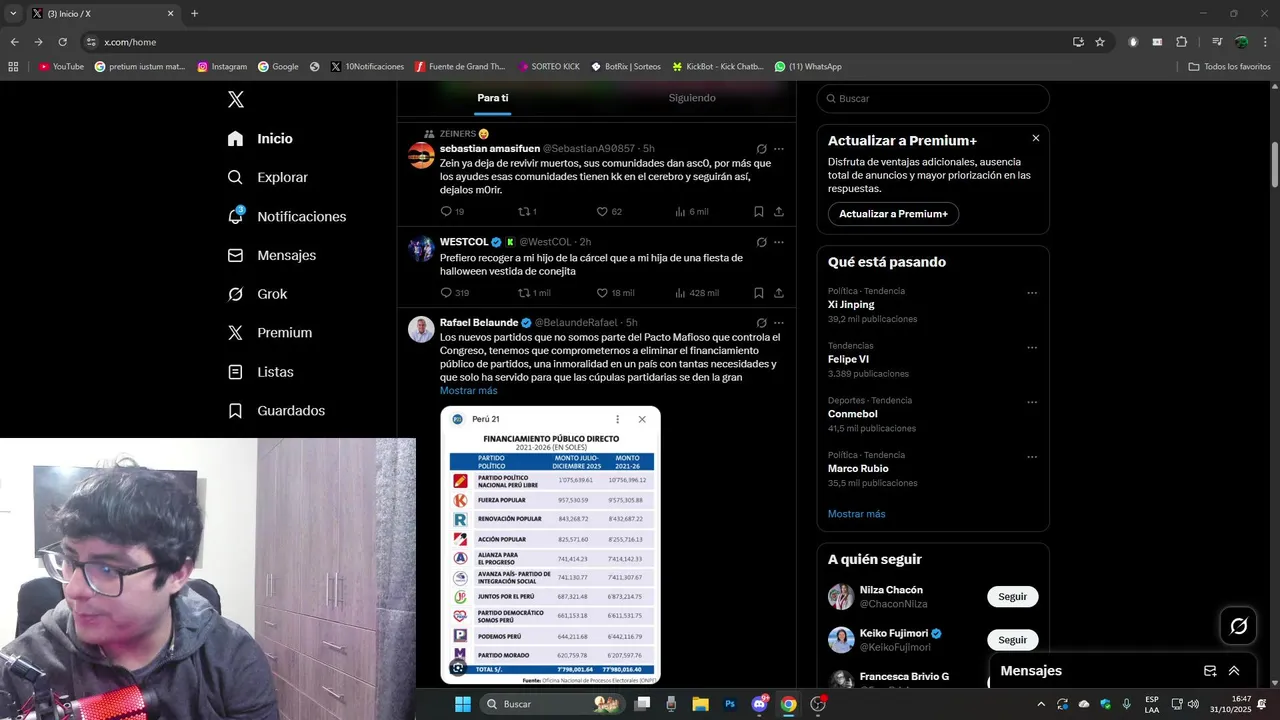This screenshot has width=1280, height=720.
Task: Share WESTCOL's post
Action: pyautogui.click(x=779, y=293)
